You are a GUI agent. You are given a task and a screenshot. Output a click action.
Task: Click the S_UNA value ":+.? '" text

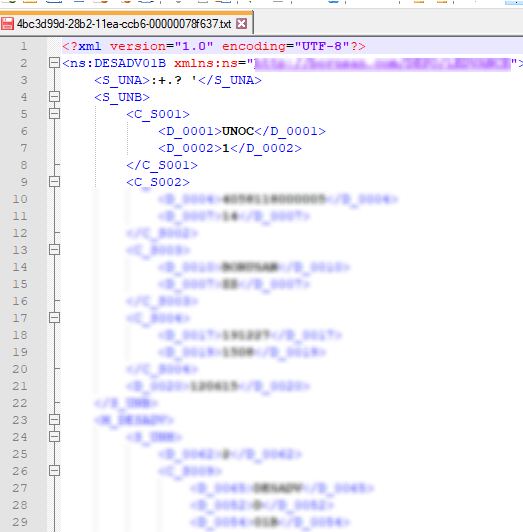click(174, 80)
